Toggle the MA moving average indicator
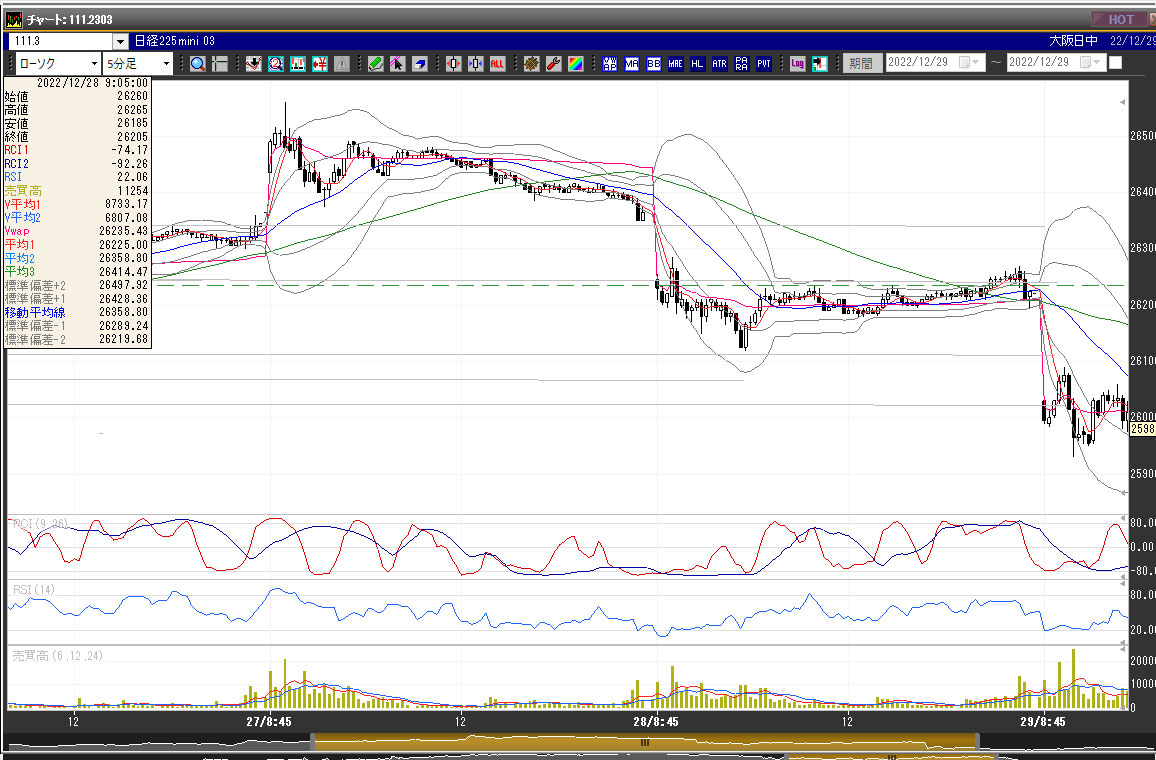 point(632,64)
